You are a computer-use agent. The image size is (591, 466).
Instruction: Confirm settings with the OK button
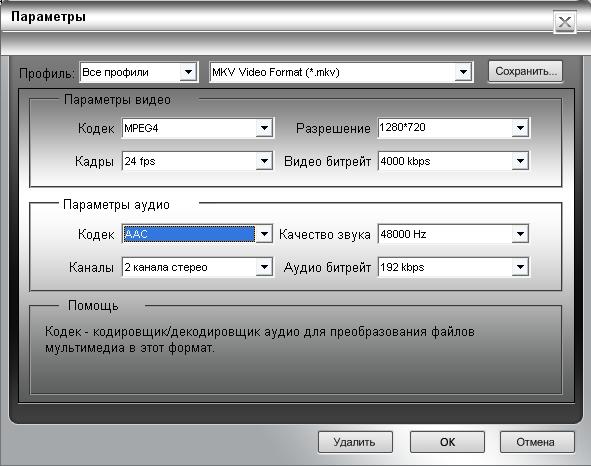[x=447, y=442]
